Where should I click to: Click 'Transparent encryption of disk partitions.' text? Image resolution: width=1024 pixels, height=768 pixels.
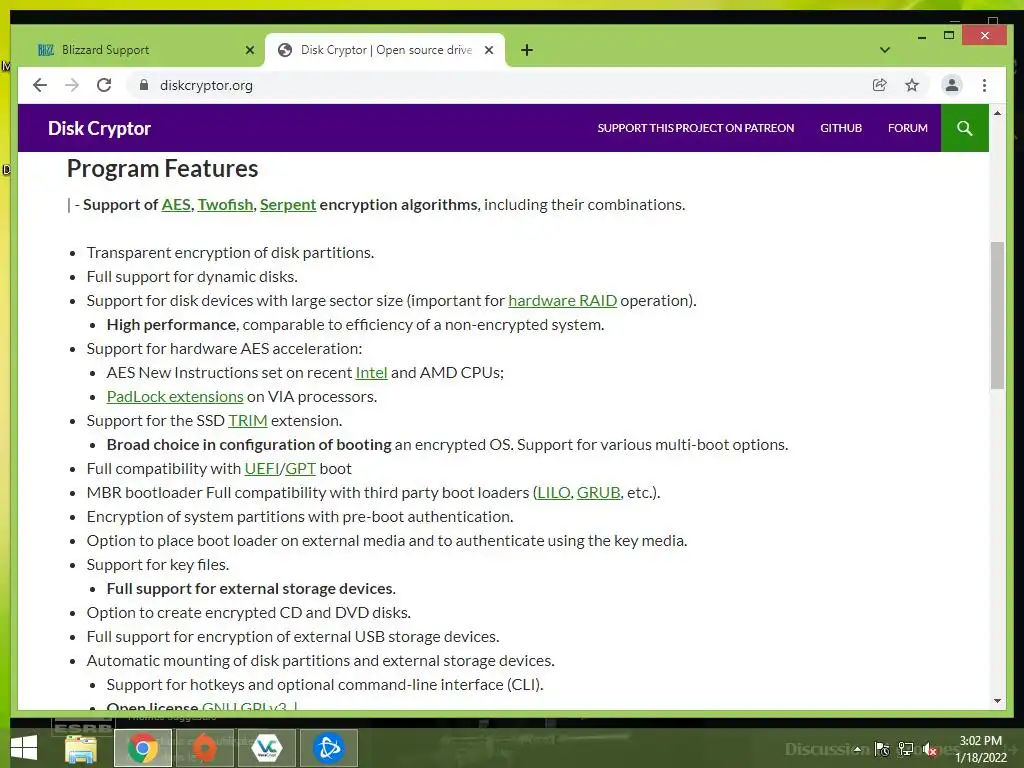pos(231,253)
